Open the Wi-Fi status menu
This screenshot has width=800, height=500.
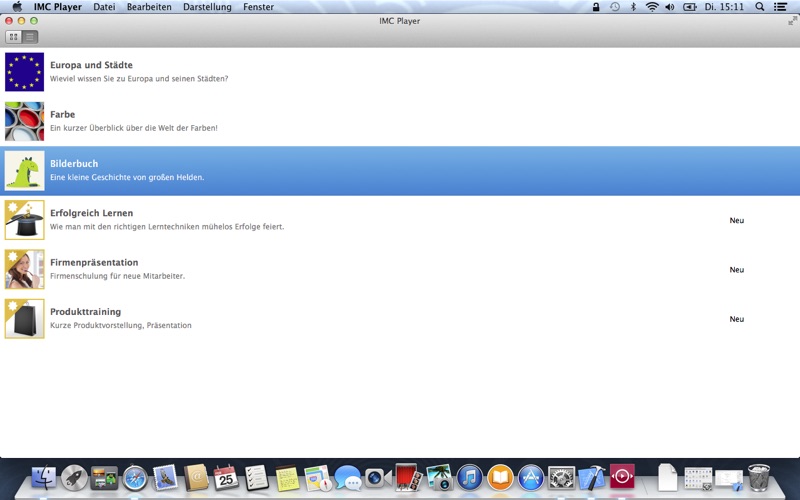[x=652, y=7]
